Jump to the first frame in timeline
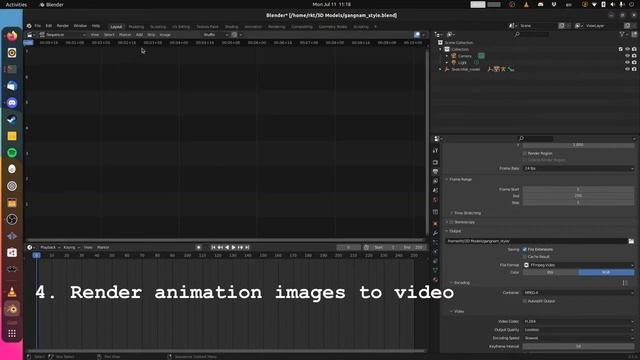 [x=213, y=247]
